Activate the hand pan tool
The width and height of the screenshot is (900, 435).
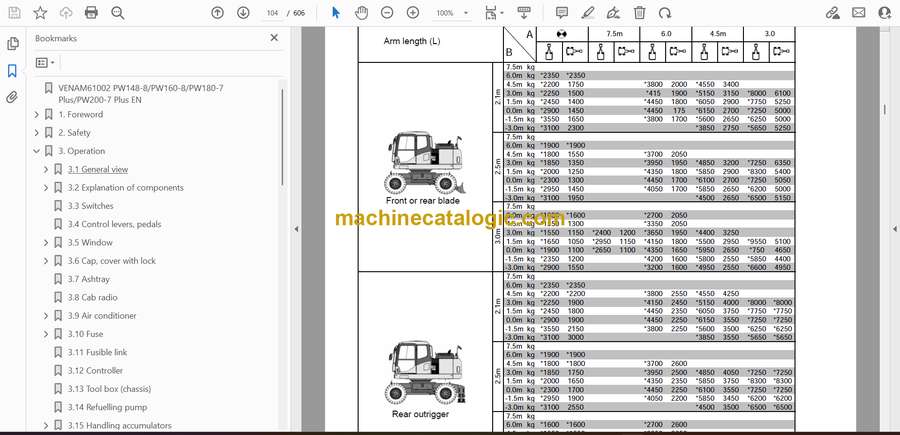pyautogui.click(x=362, y=13)
